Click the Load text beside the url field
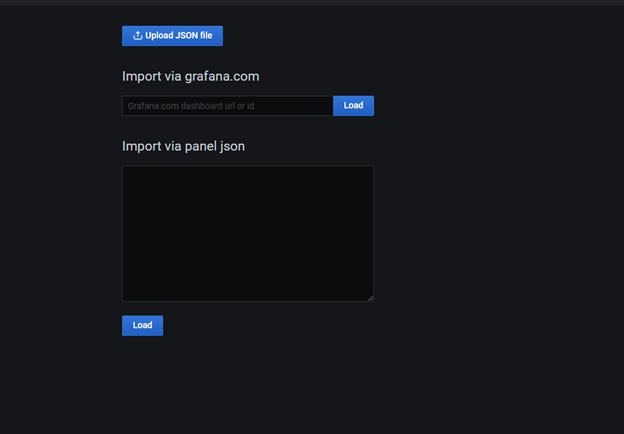Viewport: 624px width, 434px height. [x=353, y=105]
